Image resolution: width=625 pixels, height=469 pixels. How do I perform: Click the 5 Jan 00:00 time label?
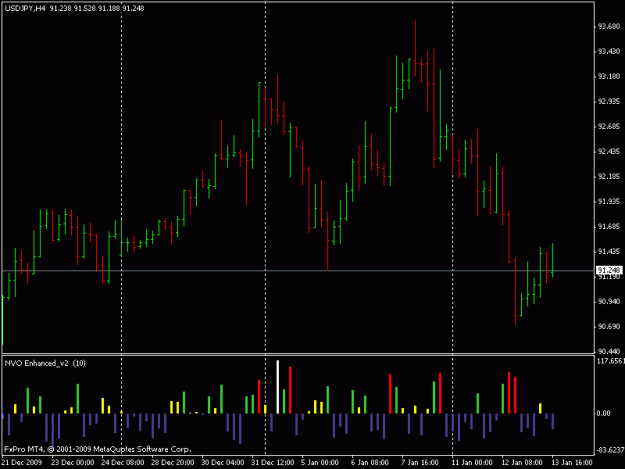[320, 463]
